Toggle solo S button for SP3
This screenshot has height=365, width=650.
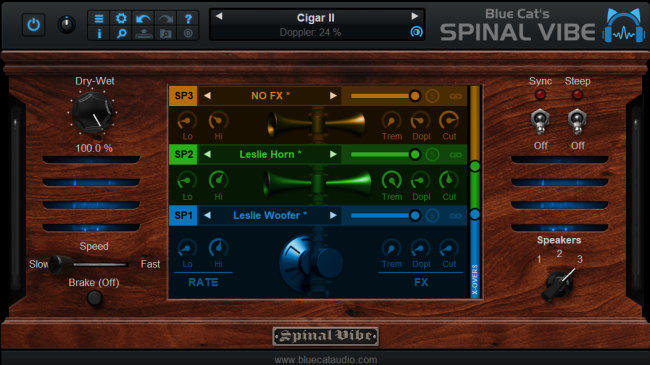pyautogui.click(x=432, y=96)
